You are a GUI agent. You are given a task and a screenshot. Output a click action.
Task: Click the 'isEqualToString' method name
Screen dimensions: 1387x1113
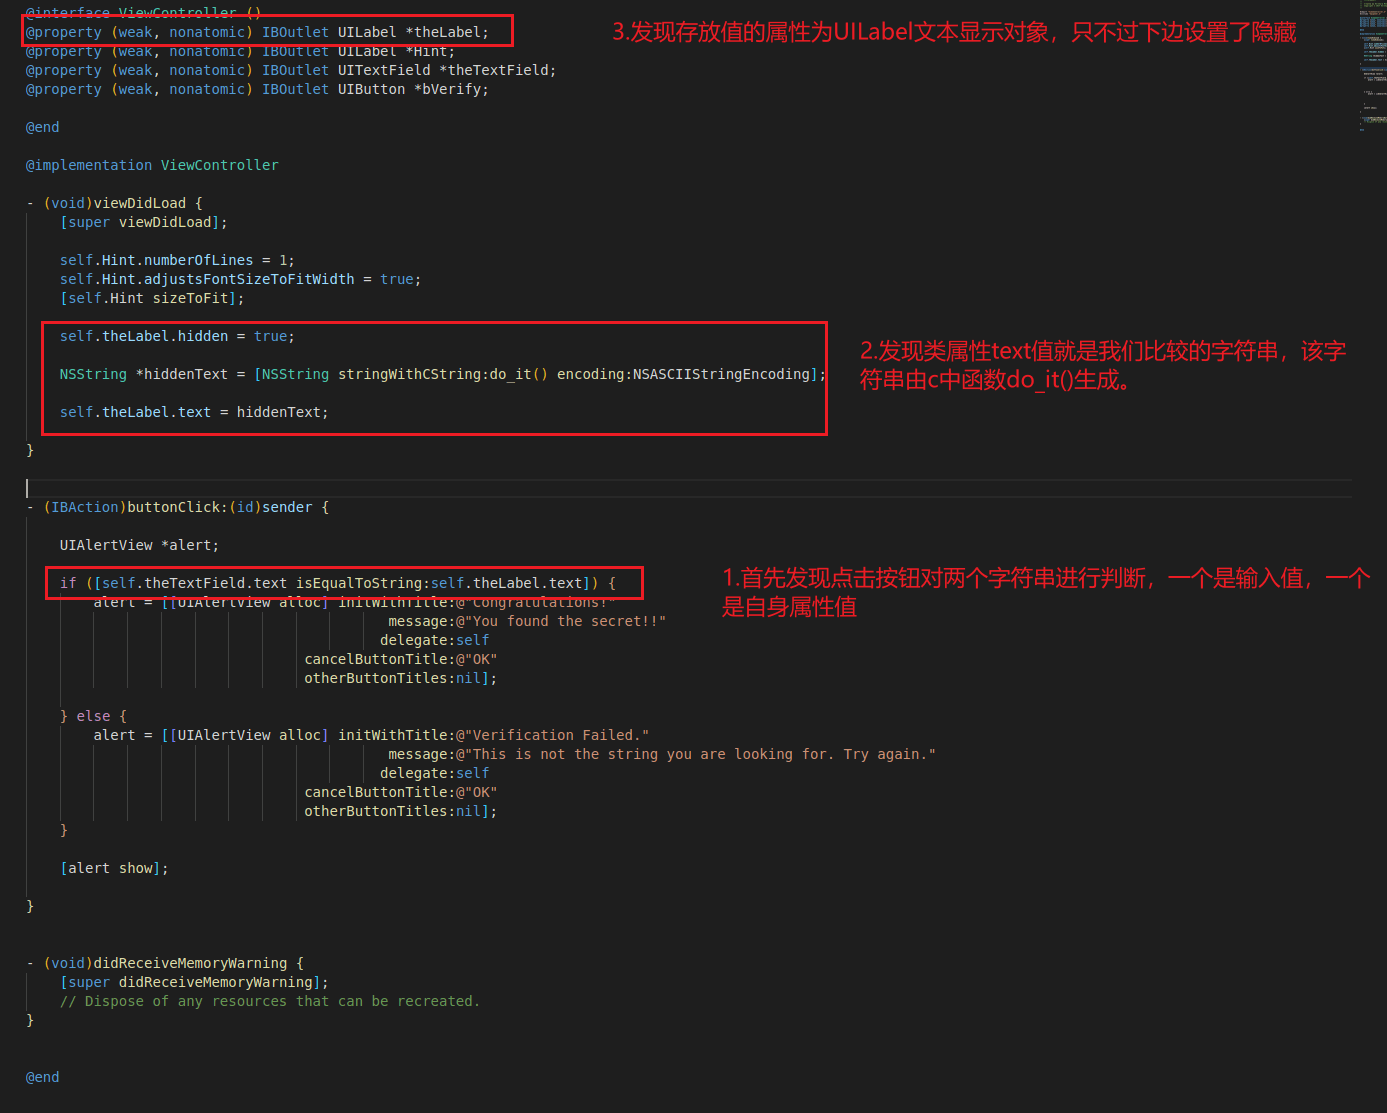pyautogui.click(x=359, y=583)
